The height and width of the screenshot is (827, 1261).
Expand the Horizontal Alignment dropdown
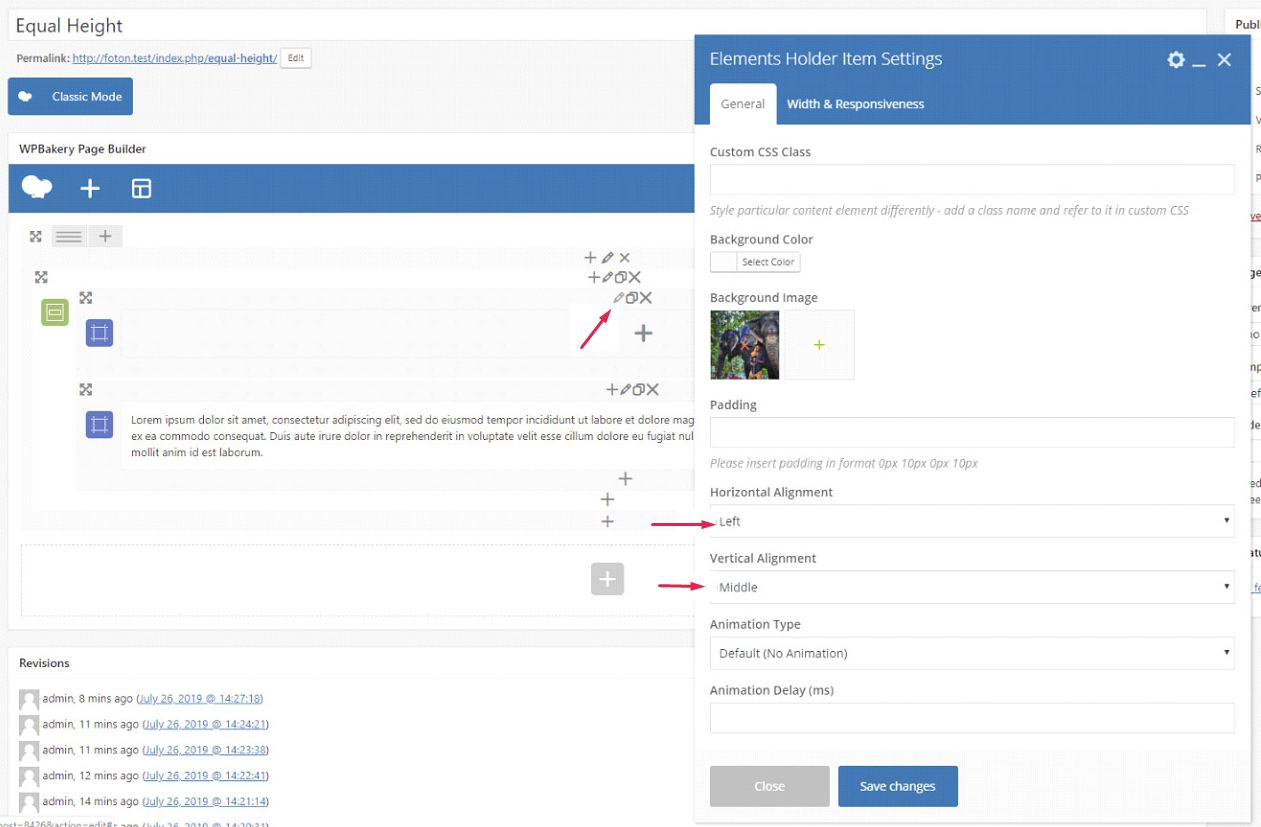point(971,521)
